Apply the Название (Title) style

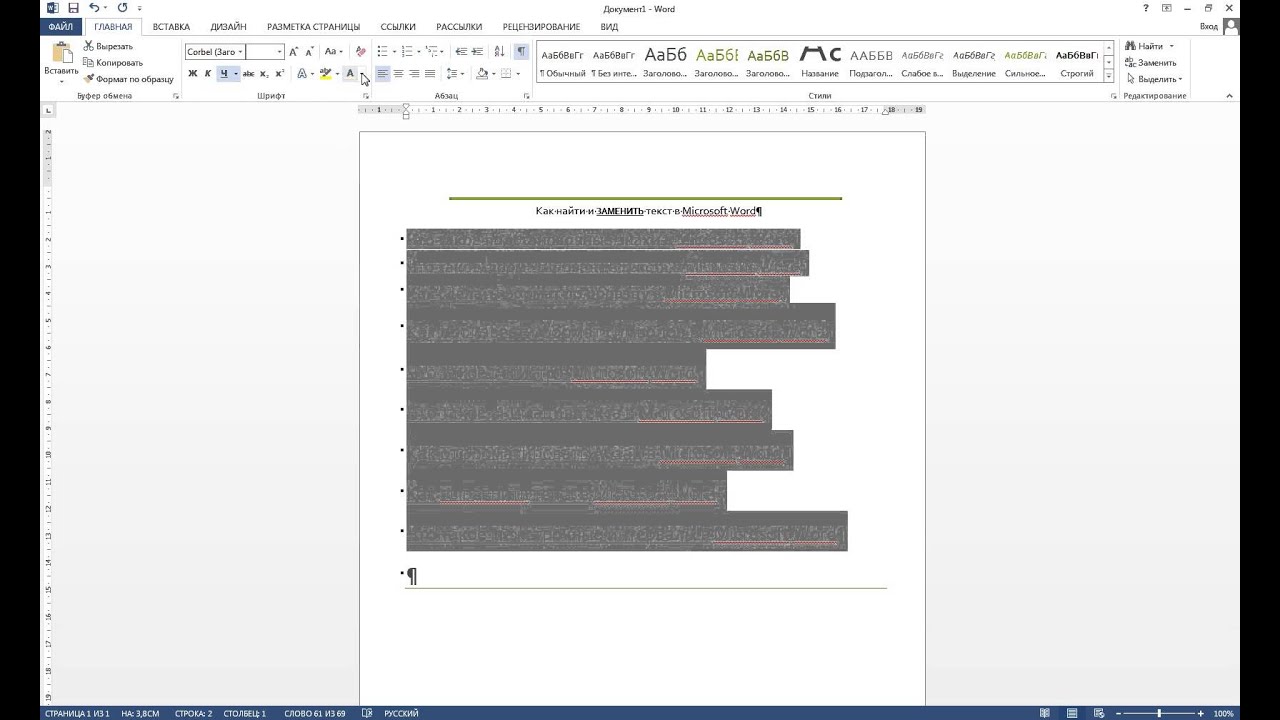[820, 63]
